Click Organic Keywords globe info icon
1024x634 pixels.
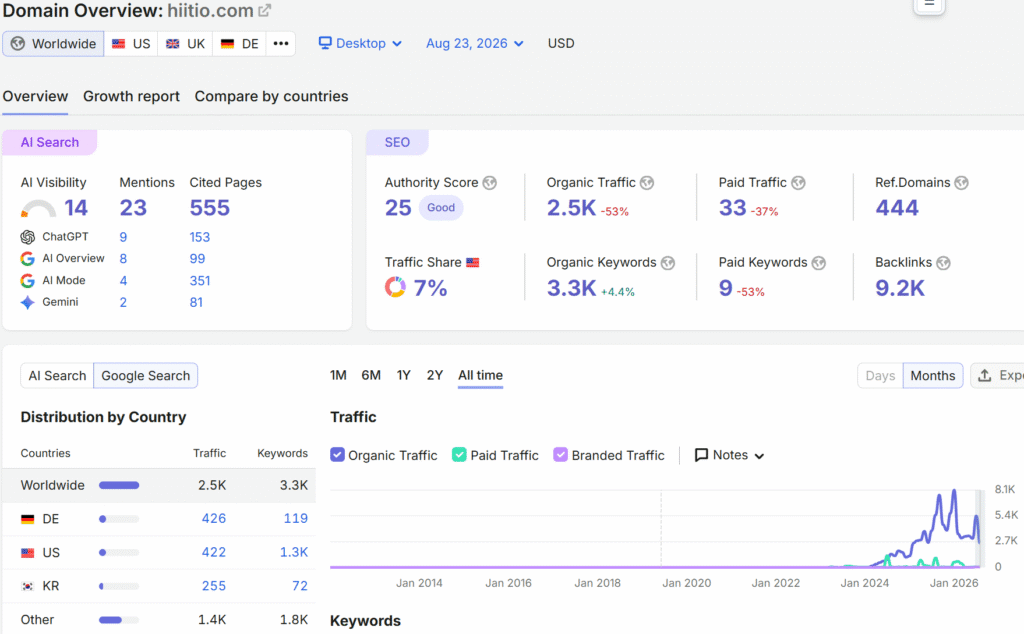coord(667,262)
